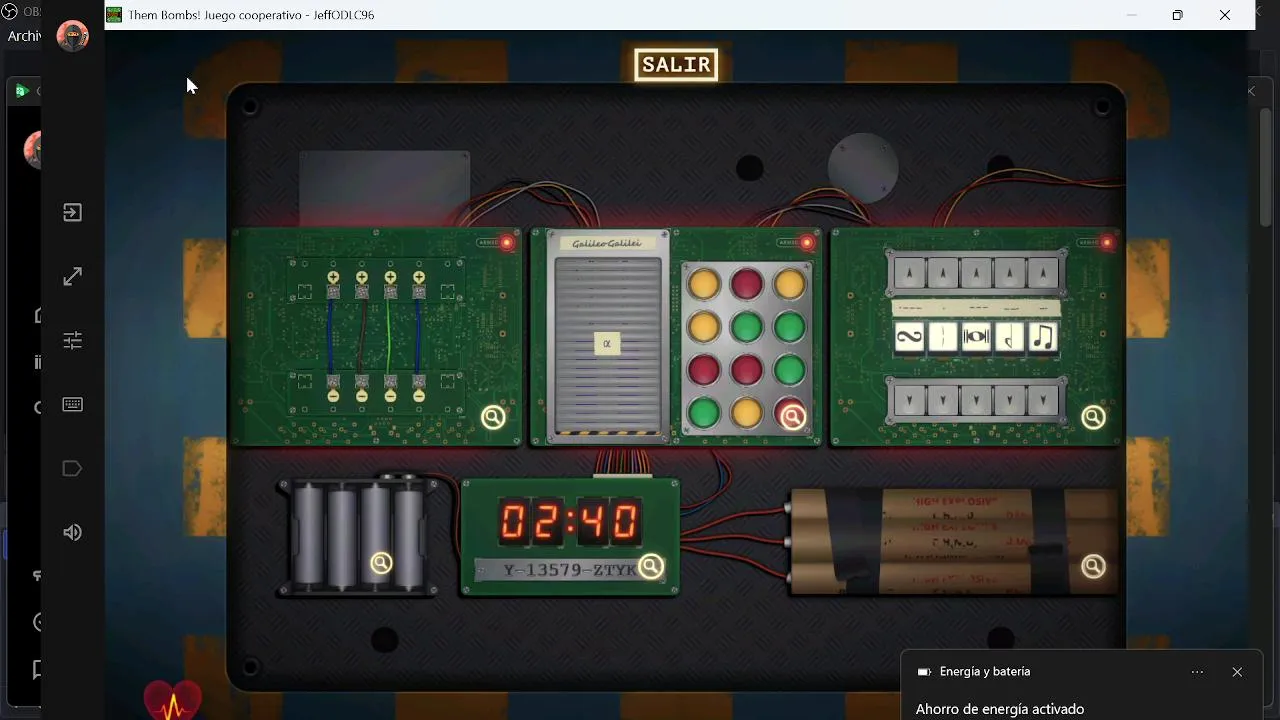Viewport: 1280px width, 720px height.
Task: Click down arrow below the vertical bar symbol
Action: [x=943, y=401]
